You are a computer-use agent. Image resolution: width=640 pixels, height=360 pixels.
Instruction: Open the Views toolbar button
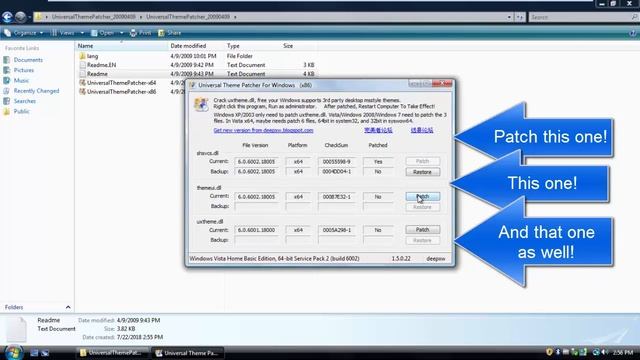pyautogui.click(x=64, y=33)
